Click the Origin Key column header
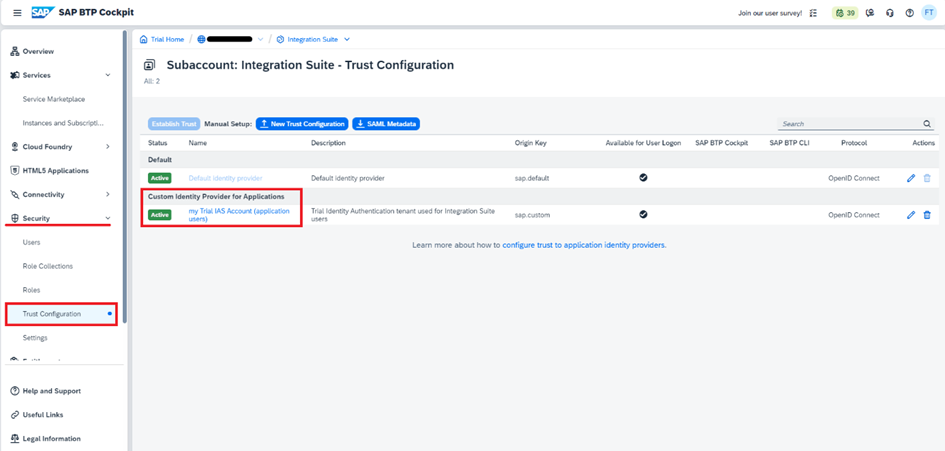 click(x=530, y=144)
